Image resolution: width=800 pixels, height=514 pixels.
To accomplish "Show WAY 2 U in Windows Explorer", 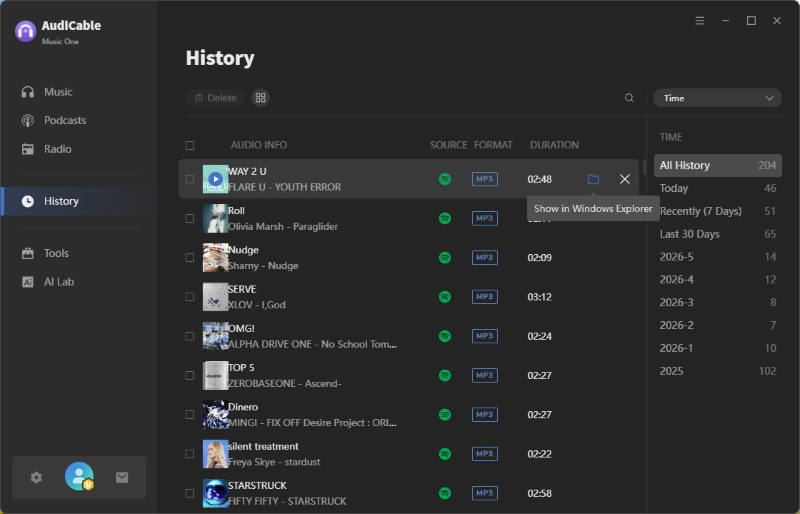I will pyautogui.click(x=593, y=179).
